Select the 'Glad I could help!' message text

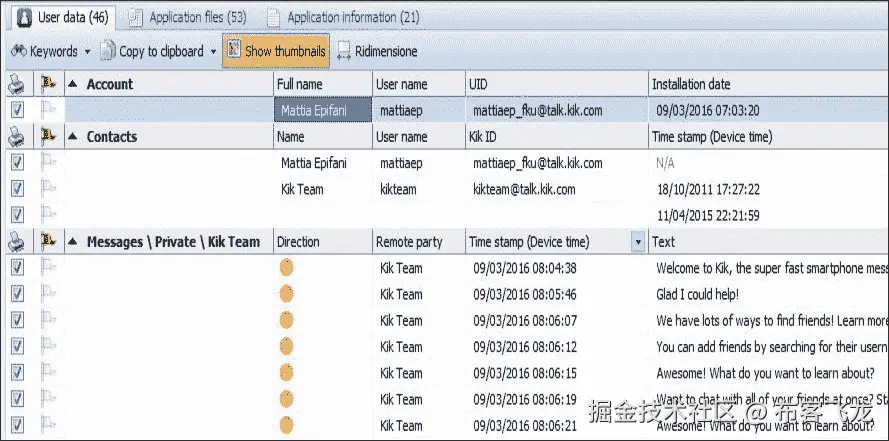pyautogui.click(x=697, y=295)
